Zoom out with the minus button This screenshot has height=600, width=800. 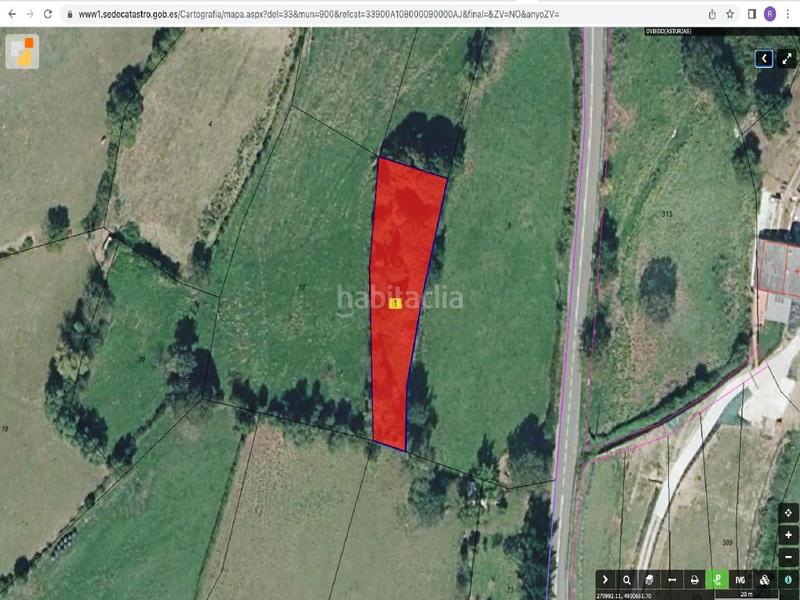(x=788, y=557)
